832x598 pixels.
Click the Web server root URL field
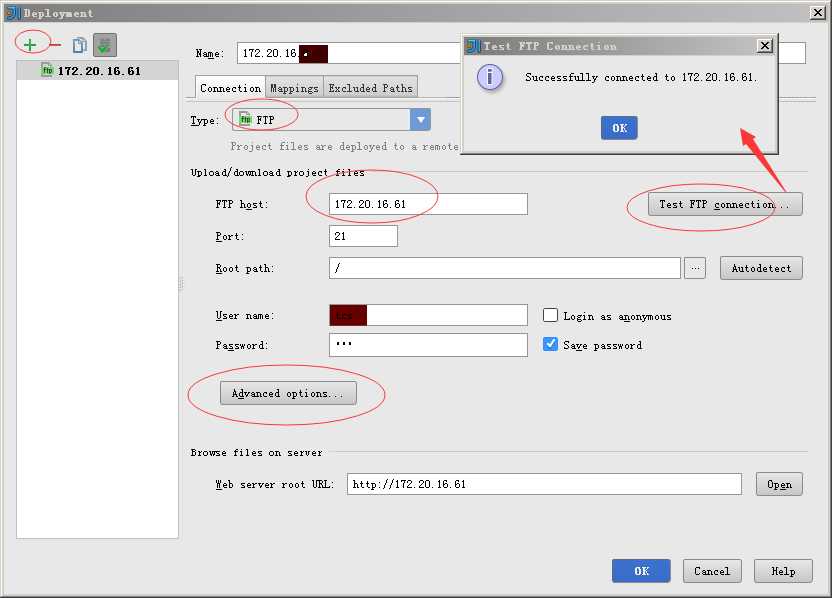(544, 484)
